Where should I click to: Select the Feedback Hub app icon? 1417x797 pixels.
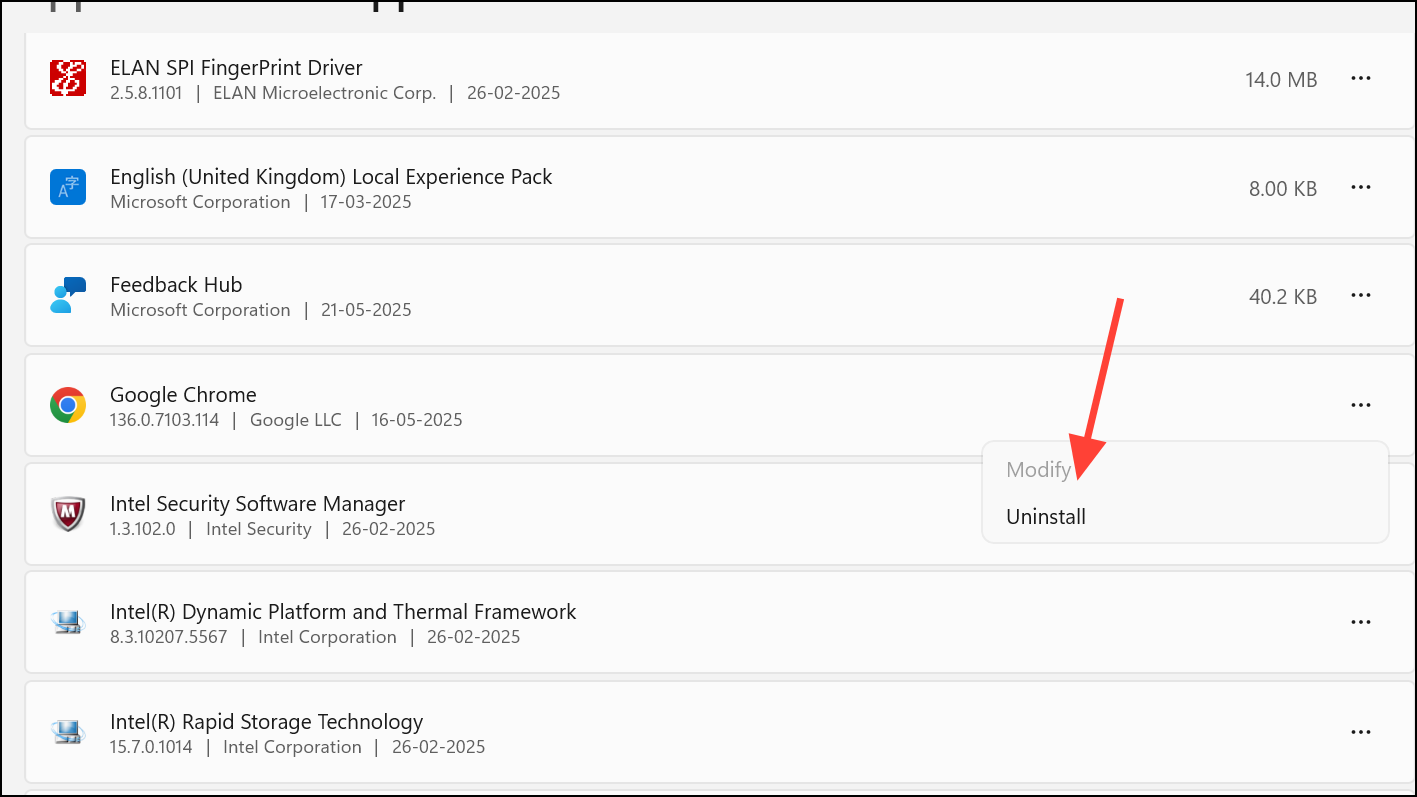click(x=68, y=296)
